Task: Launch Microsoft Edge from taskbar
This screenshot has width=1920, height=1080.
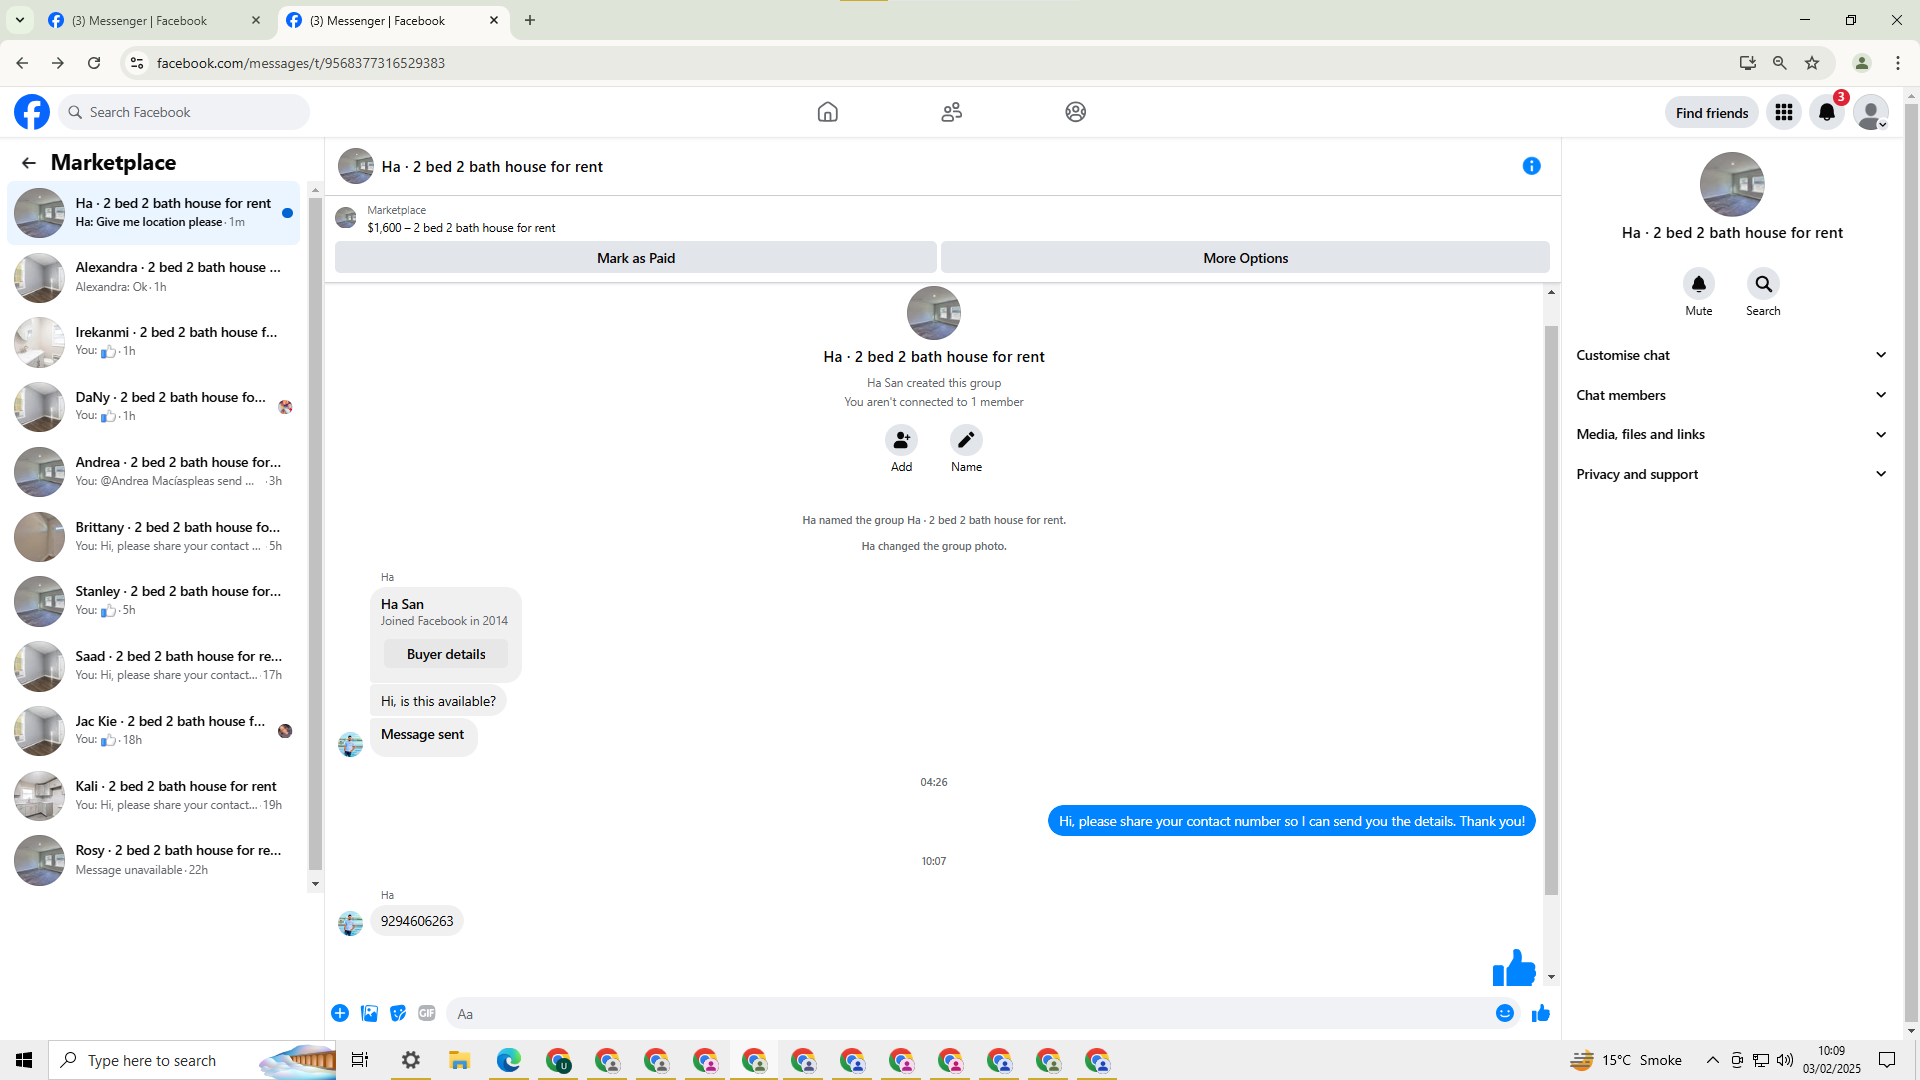Action: [x=509, y=1060]
